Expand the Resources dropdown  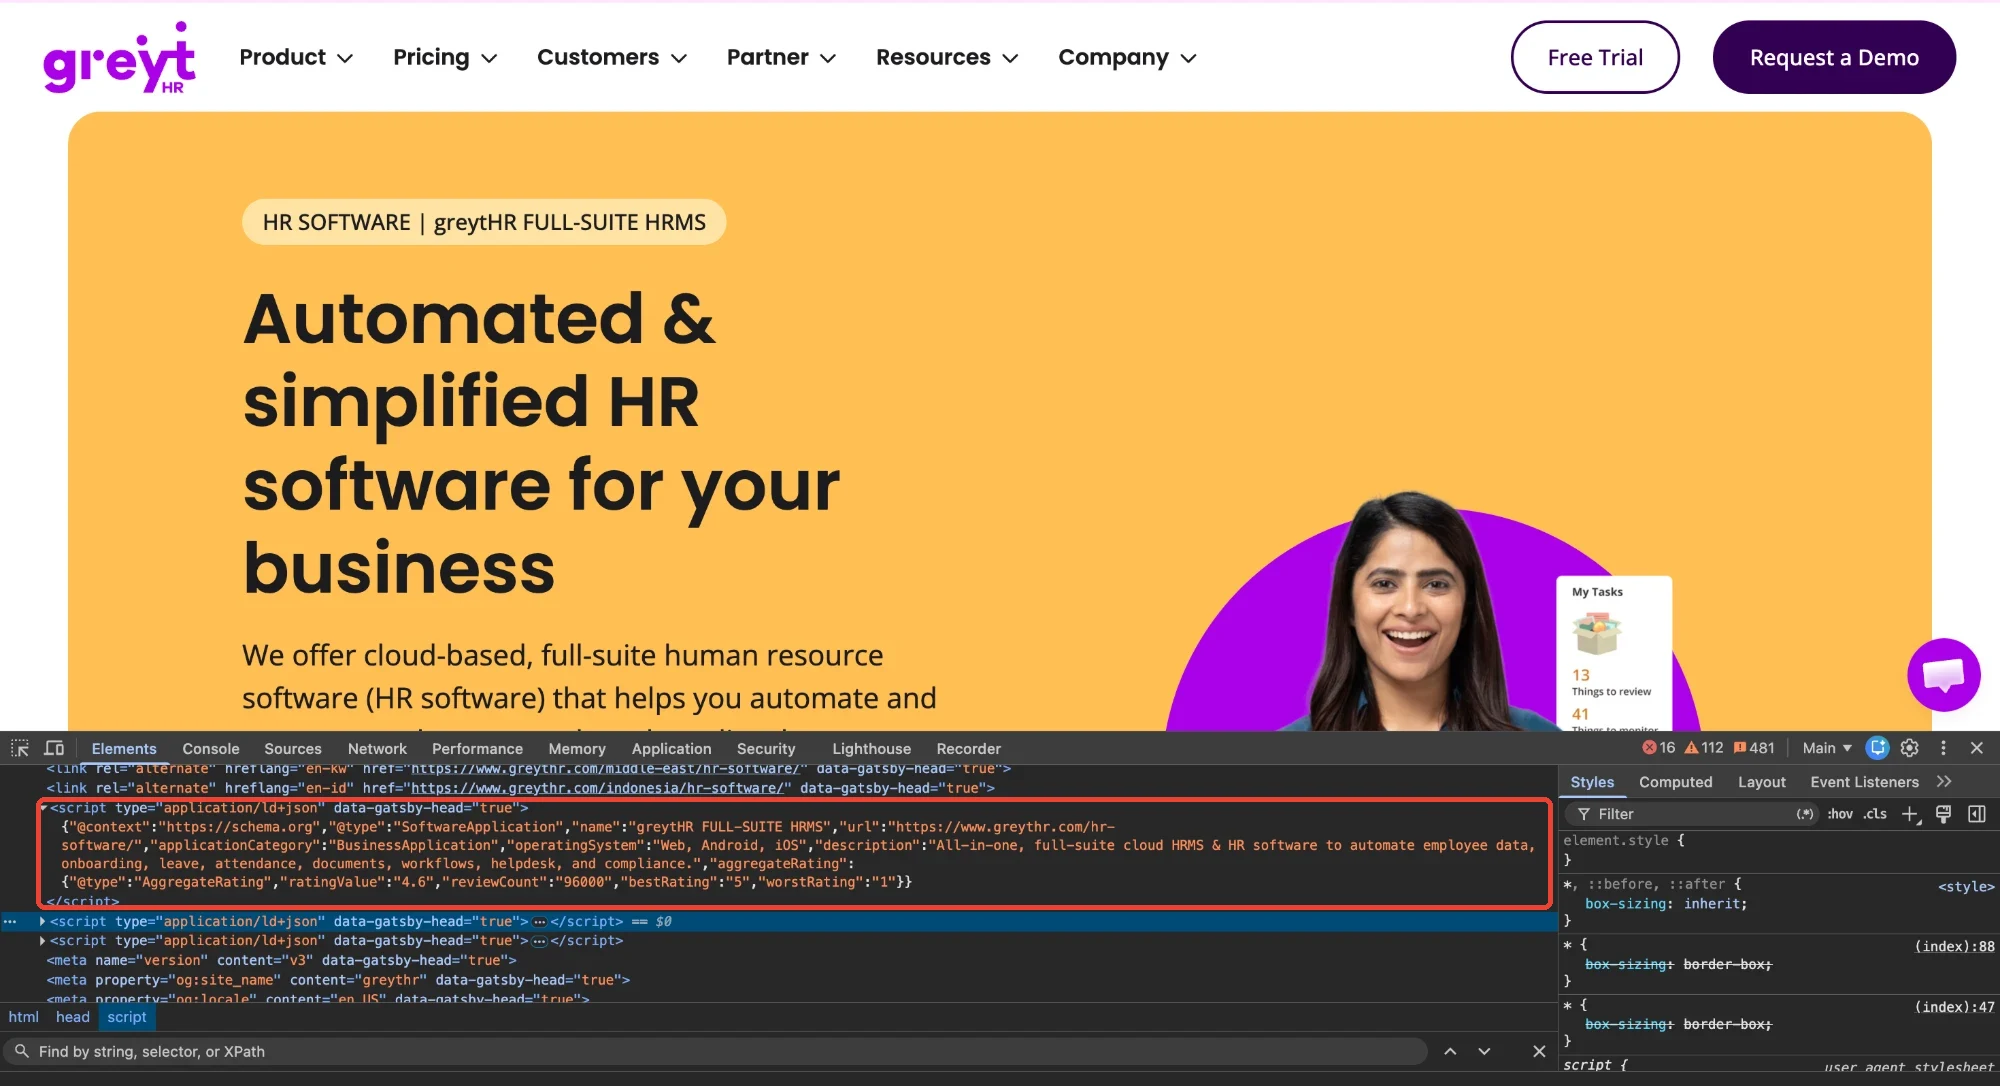click(x=947, y=58)
